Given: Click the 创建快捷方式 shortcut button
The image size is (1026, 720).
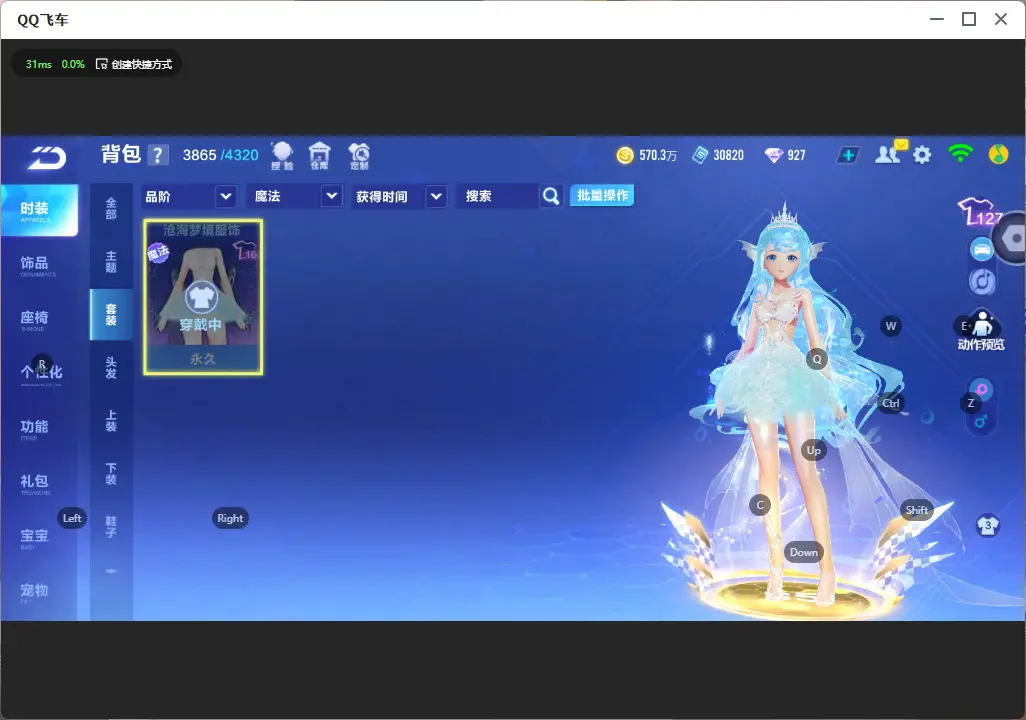Looking at the screenshot, I should 134,64.
